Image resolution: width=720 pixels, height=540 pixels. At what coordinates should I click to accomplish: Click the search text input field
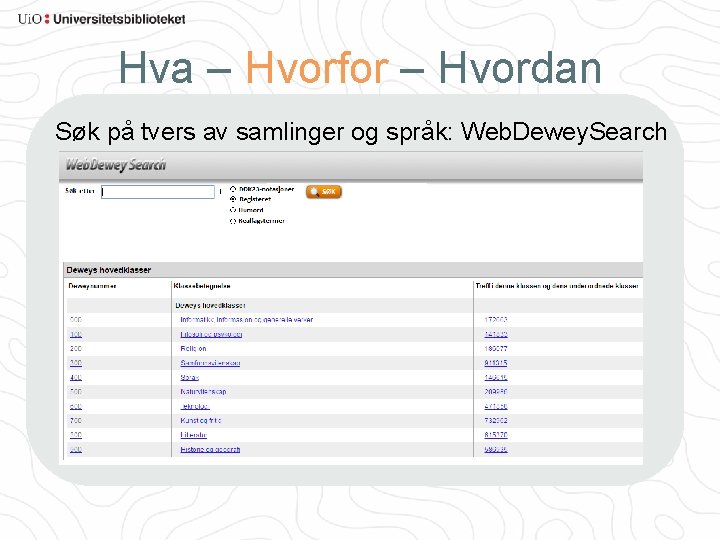coord(158,191)
